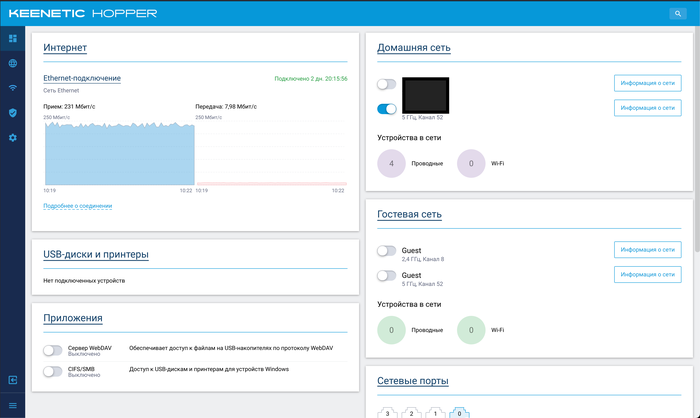Click Информация о сети for the home 5 ГГц network
The image size is (700, 418).
pos(647,108)
